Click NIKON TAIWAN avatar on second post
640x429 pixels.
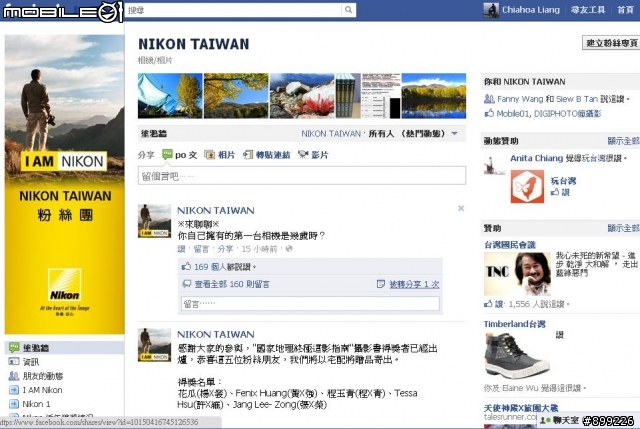[154, 345]
